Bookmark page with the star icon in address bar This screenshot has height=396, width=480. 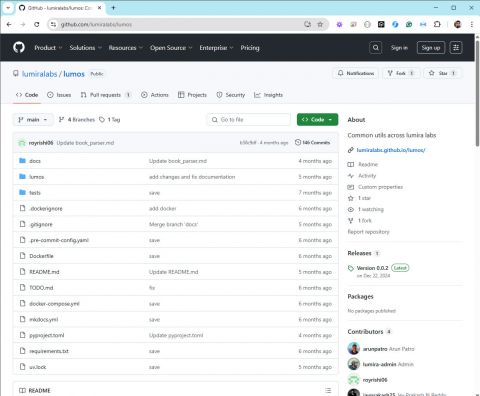click(320, 24)
